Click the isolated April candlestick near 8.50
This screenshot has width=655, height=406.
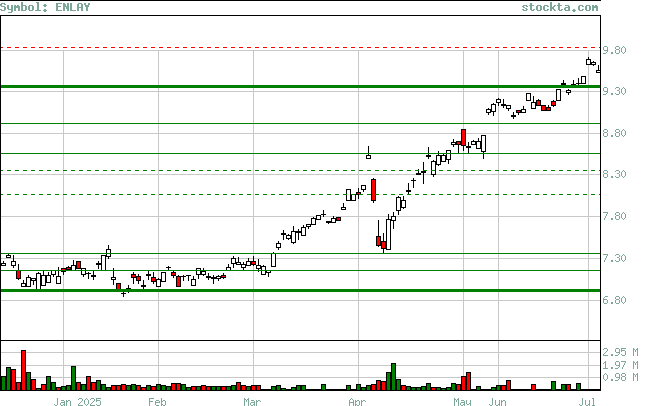click(x=368, y=153)
